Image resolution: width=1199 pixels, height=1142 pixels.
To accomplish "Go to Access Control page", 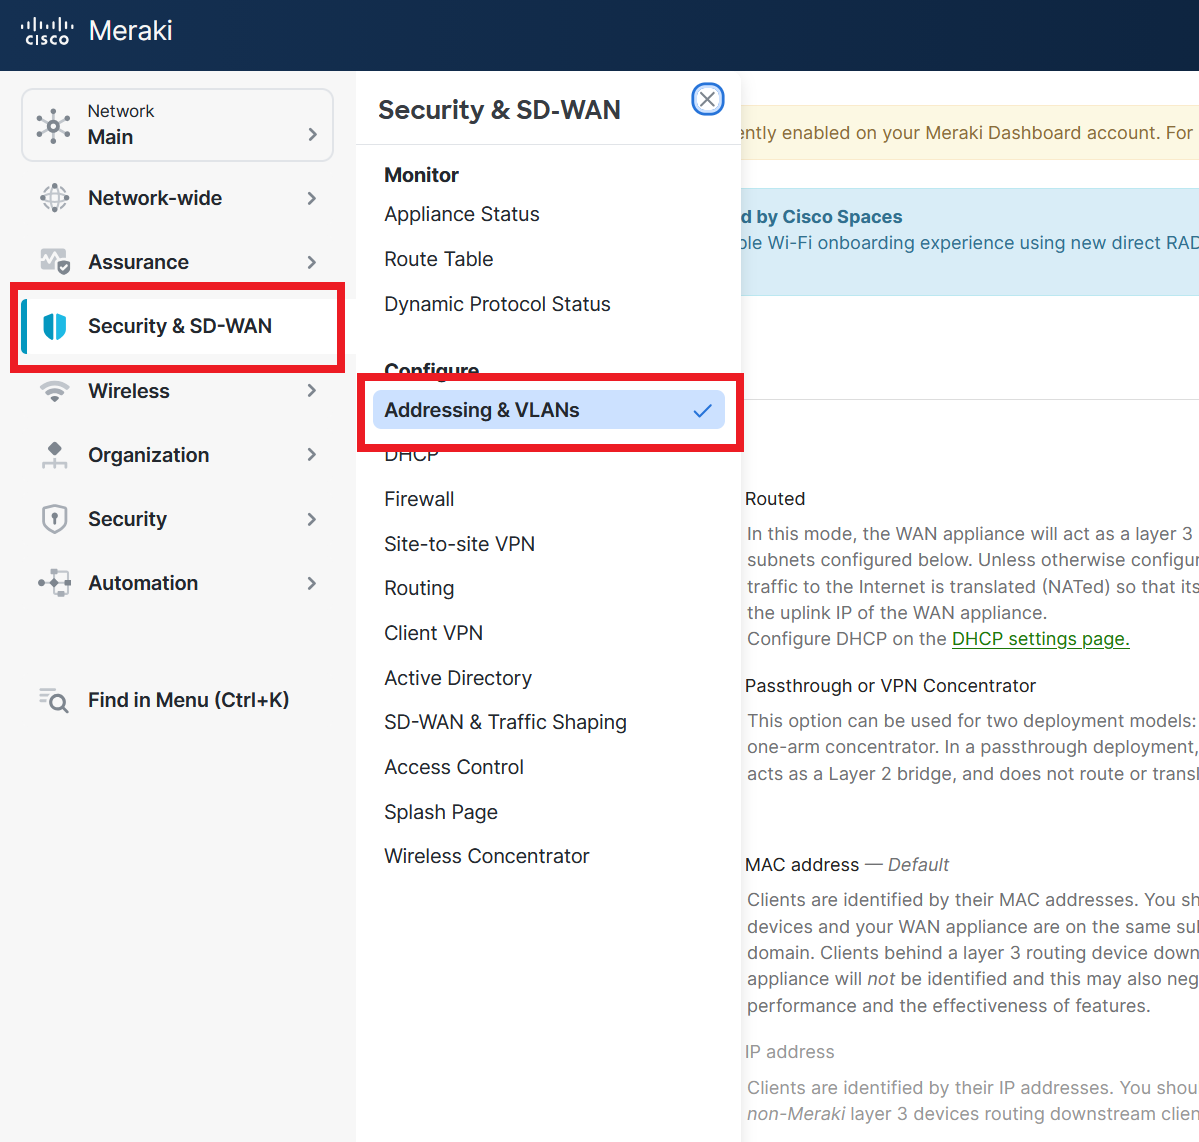I will 454,767.
